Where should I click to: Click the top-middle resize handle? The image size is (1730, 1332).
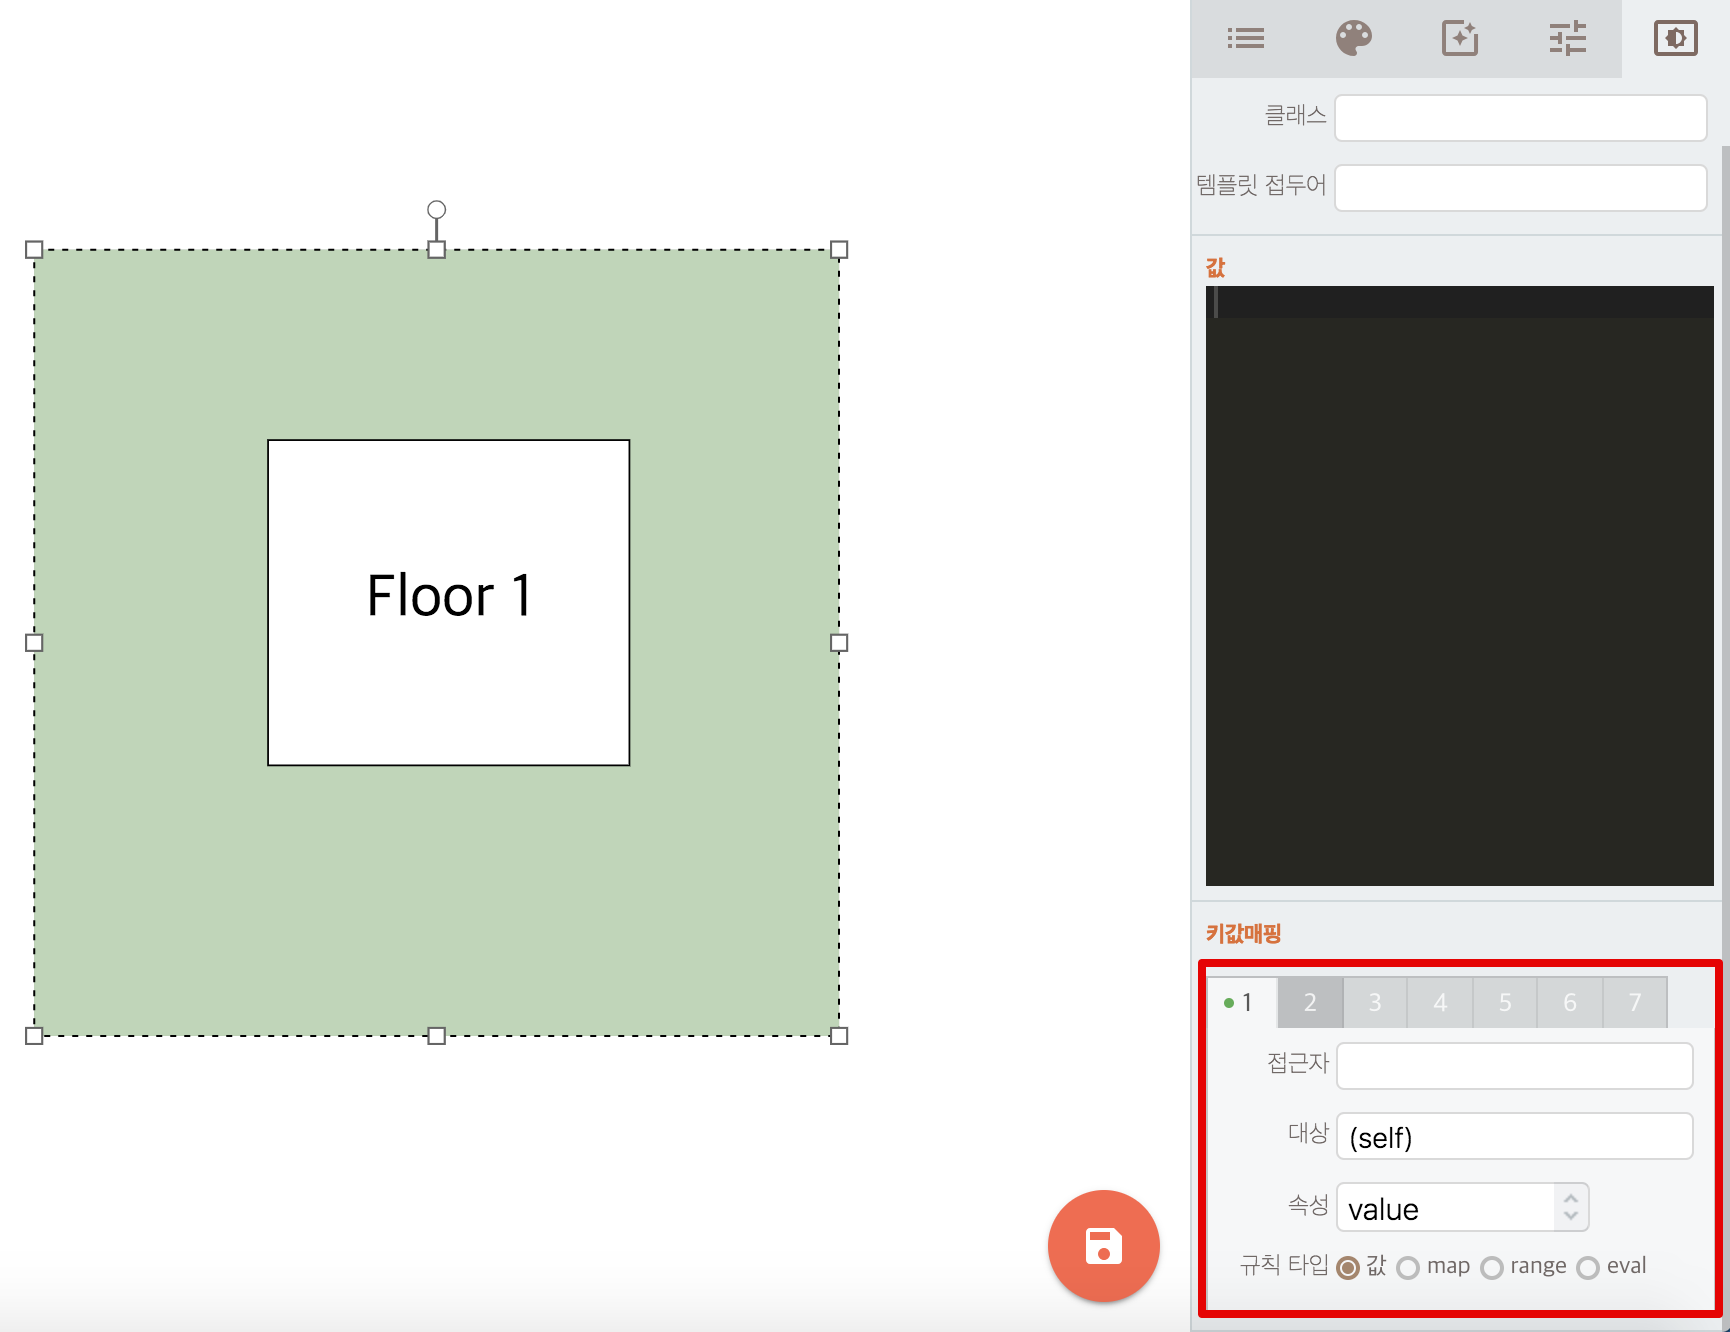pos(436,250)
